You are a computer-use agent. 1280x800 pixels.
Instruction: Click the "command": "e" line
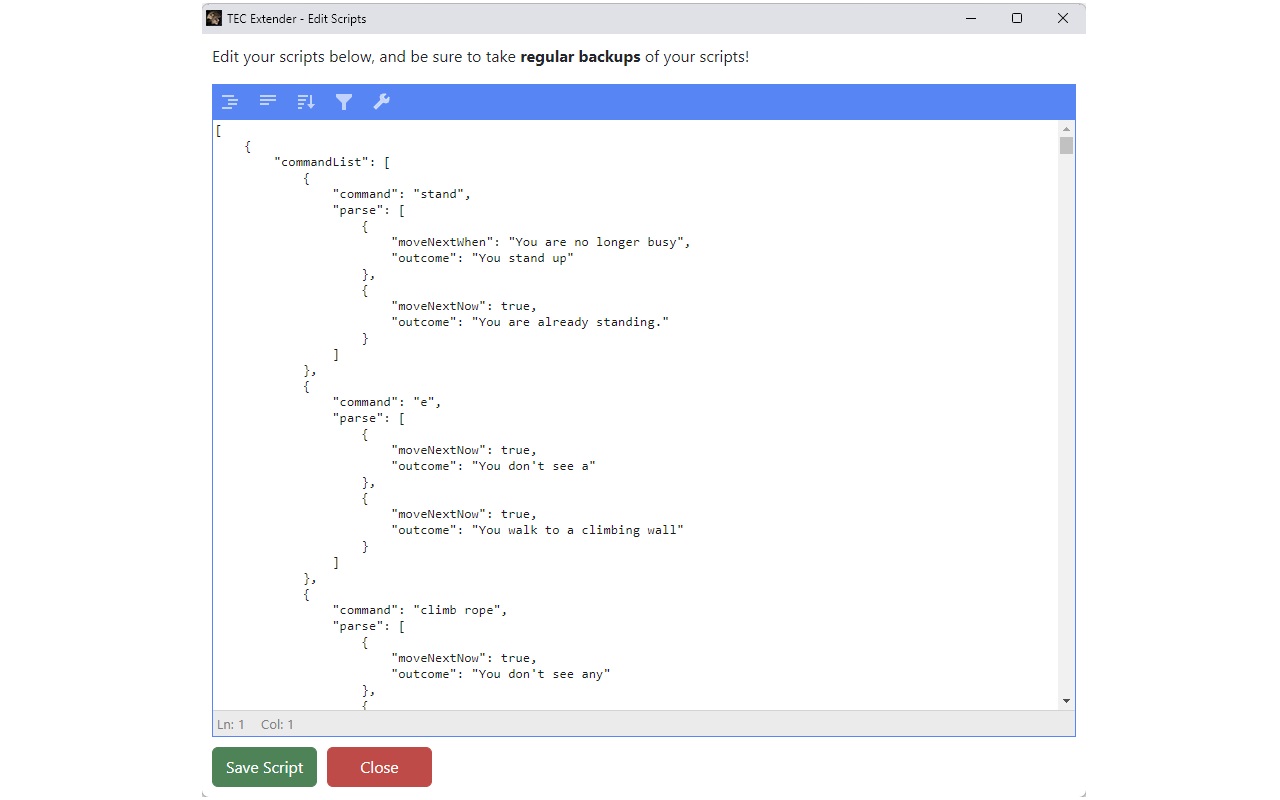point(387,402)
